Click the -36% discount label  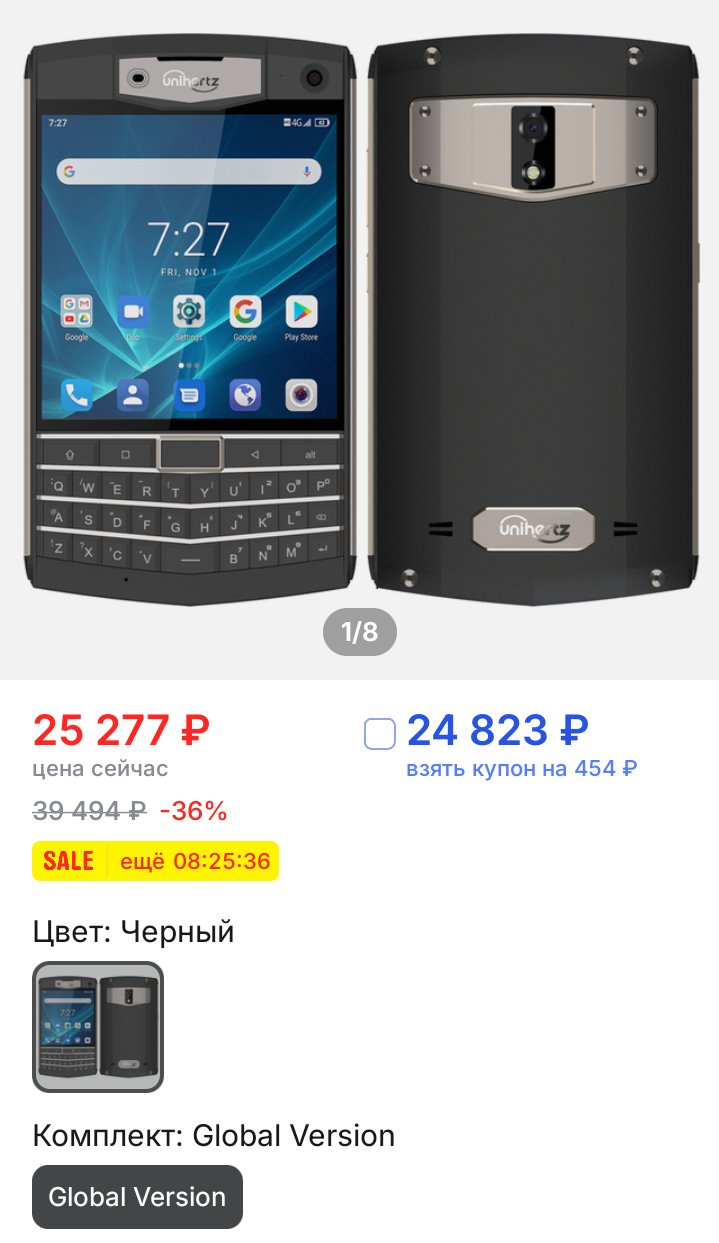pyautogui.click(x=194, y=811)
